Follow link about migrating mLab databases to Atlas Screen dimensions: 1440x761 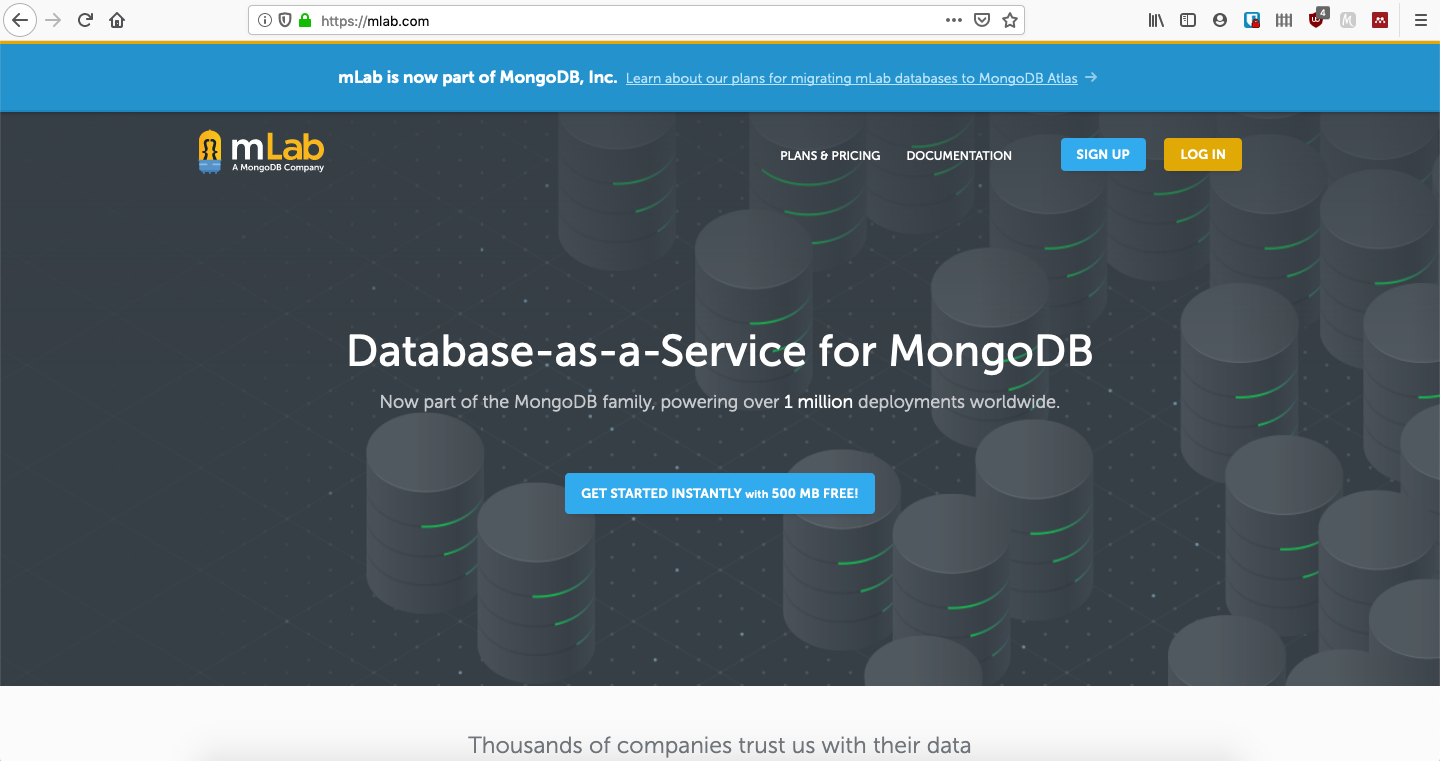coord(852,78)
